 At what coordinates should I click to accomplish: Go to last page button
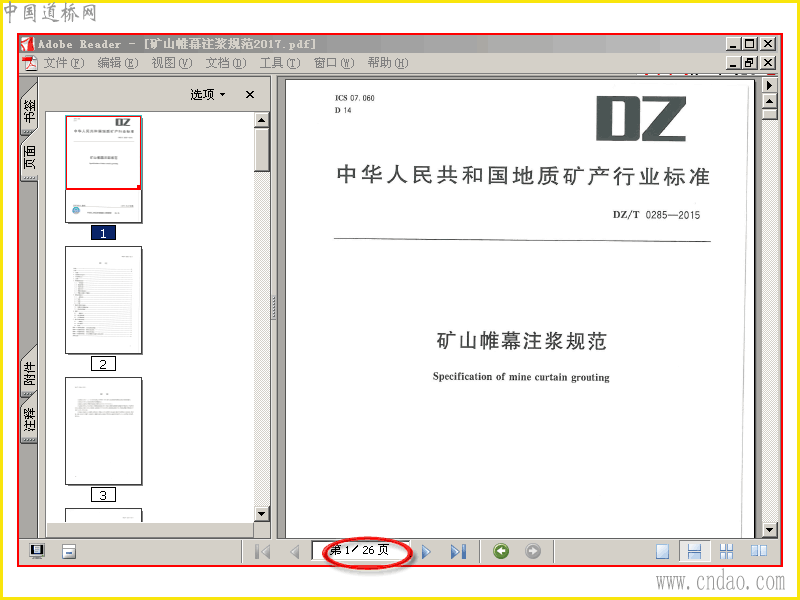[458, 552]
